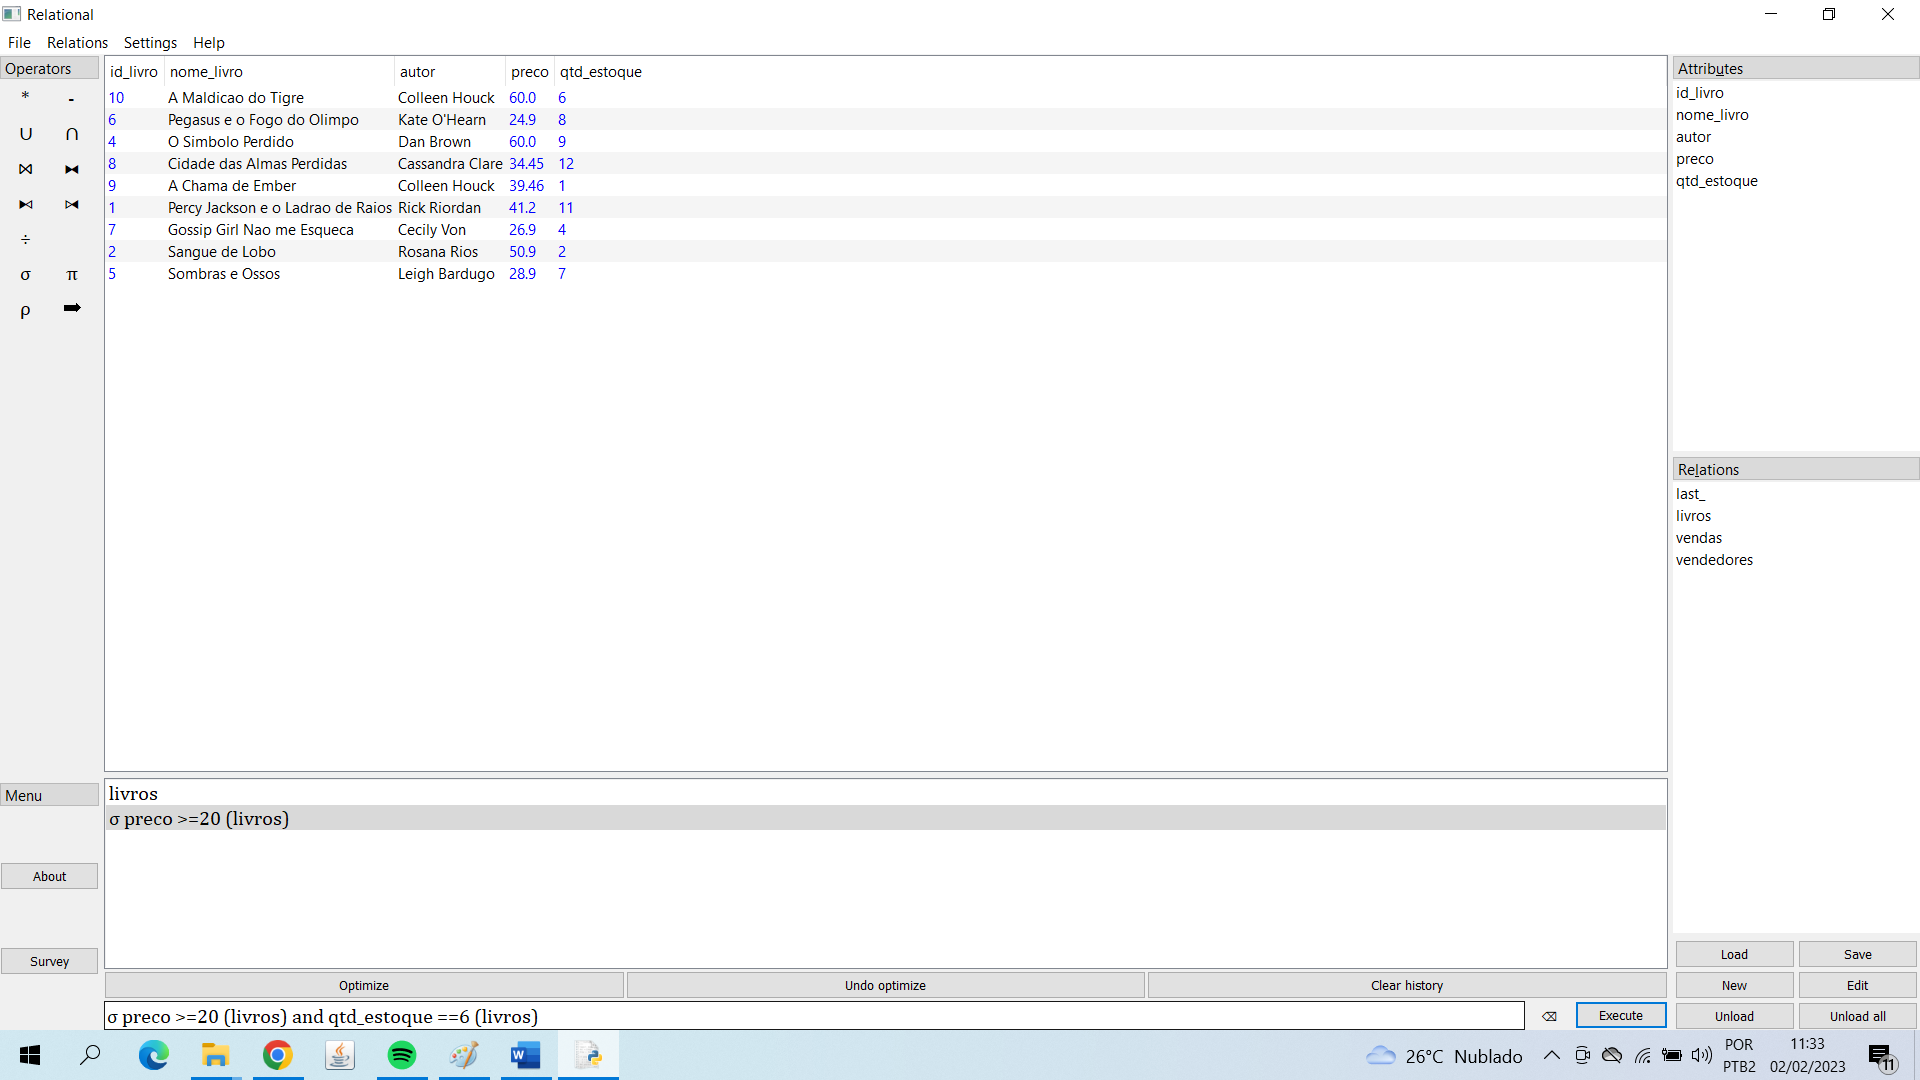Open the Help menu

pos(209,42)
